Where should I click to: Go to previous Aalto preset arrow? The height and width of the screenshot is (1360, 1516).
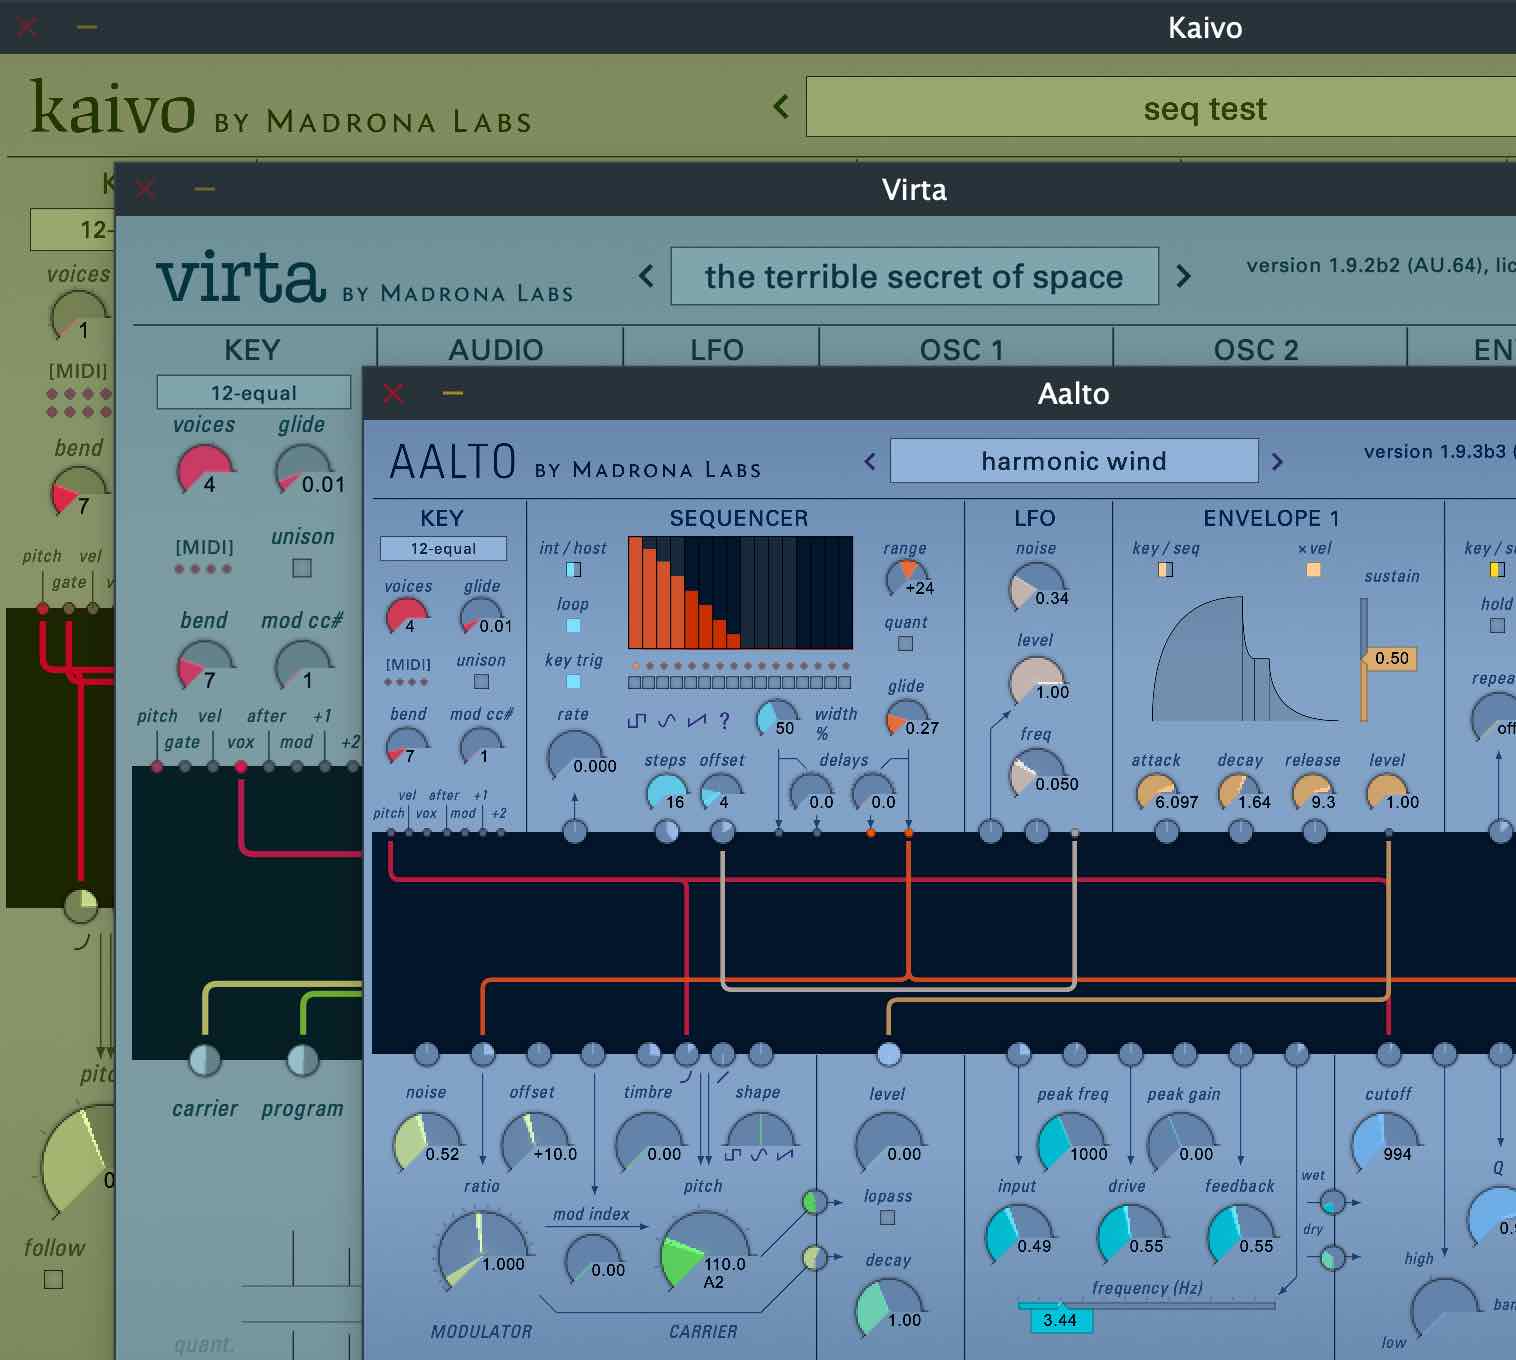point(870,461)
